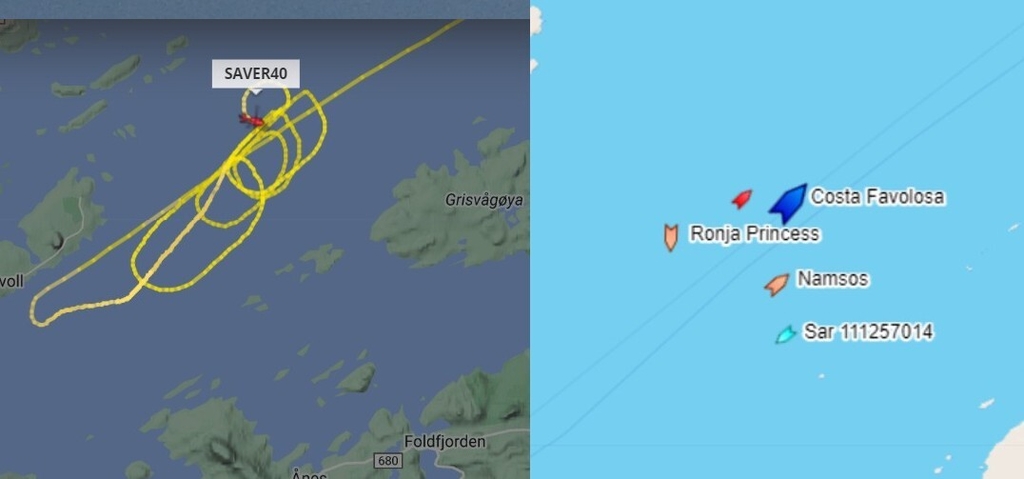Click the Sar 111257014 text label
The width and height of the screenshot is (1024, 479).
pyautogui.click(x=868, y=332)
